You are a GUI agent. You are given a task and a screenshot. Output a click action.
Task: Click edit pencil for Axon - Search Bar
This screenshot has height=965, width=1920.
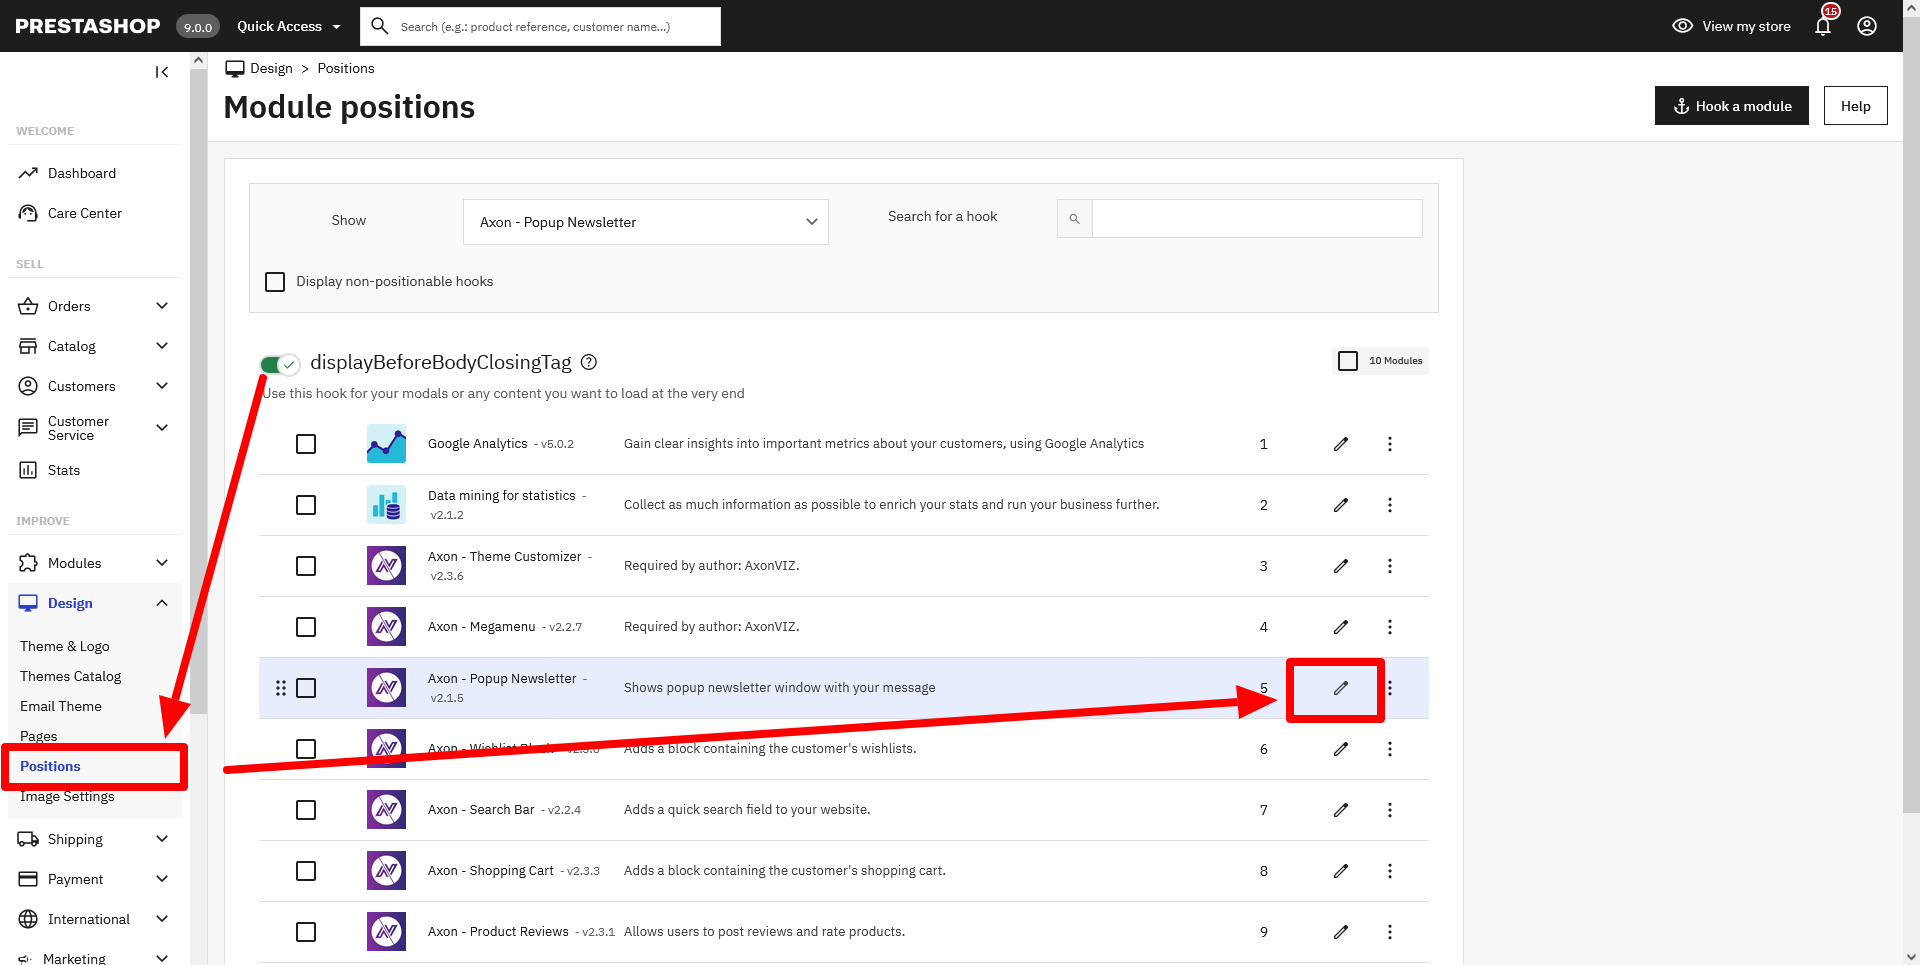1340,810
